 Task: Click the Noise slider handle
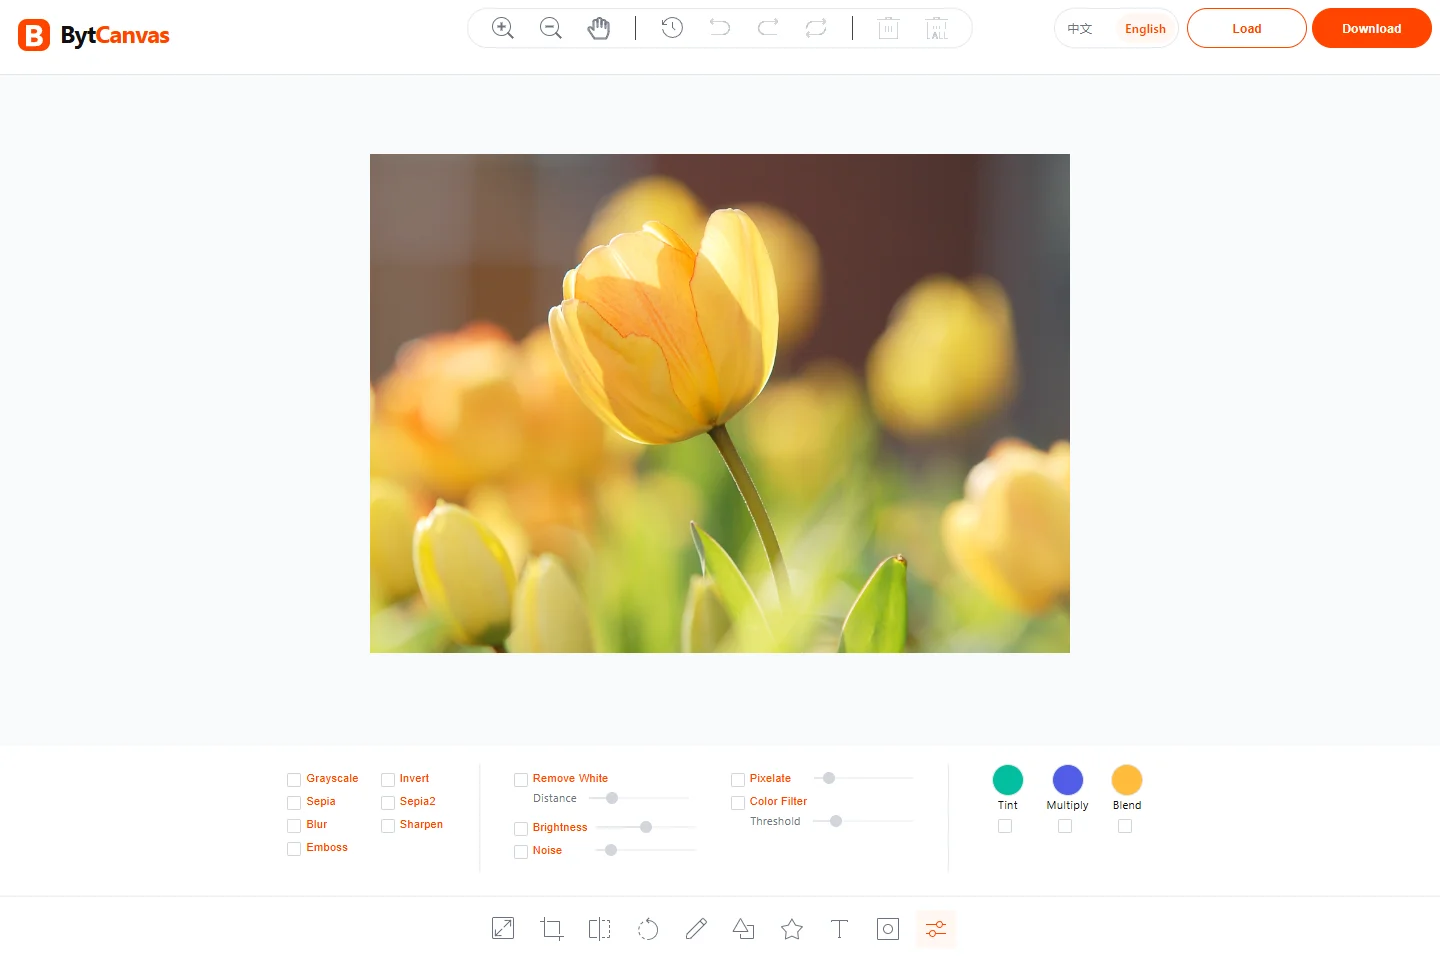(x=611, y=850)
